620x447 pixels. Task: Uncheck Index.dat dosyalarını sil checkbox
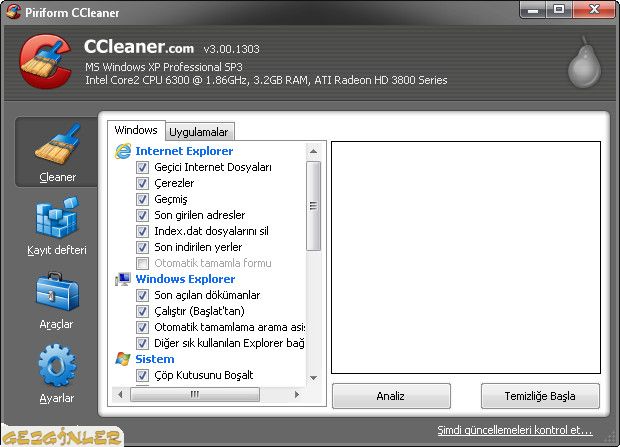coord(142,231)
